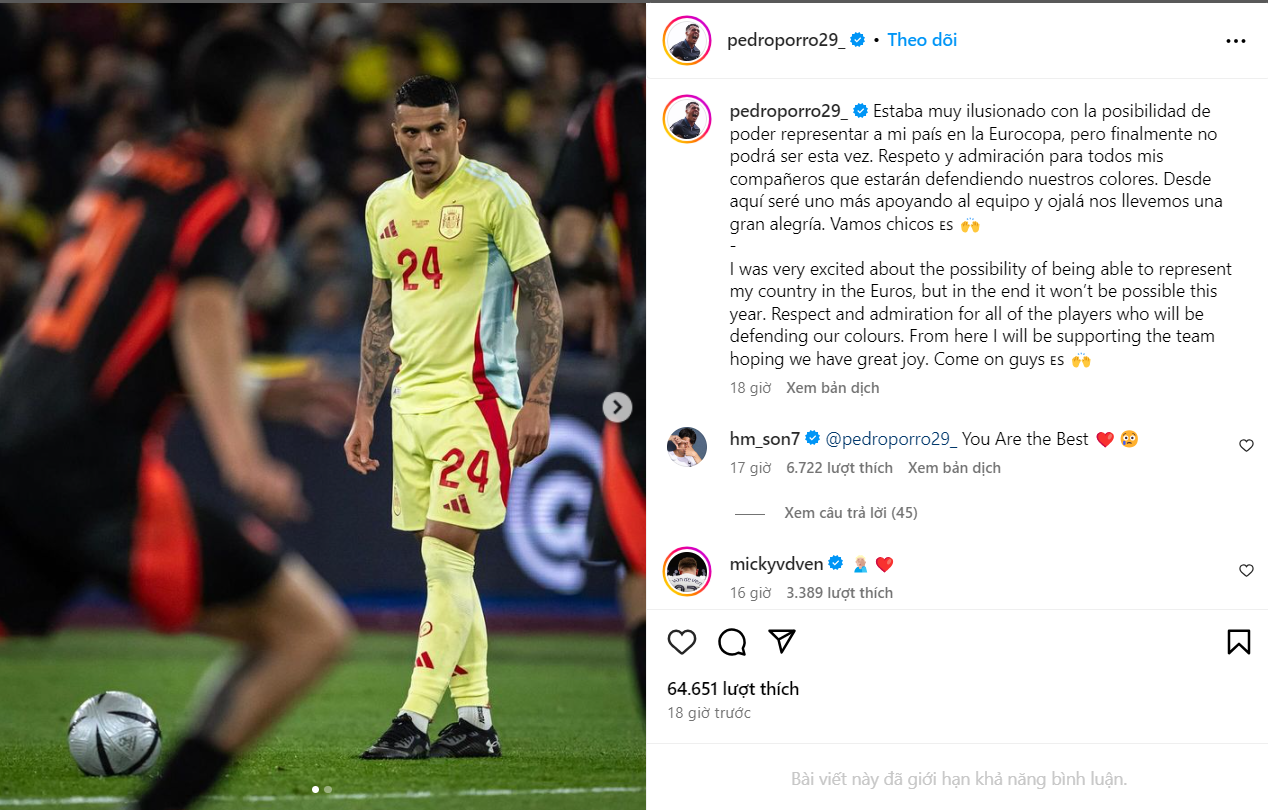This screenshot has height=810, width=1268.
Task: View the 64.651 lượt thích likes list
Action: pos(733,689)
